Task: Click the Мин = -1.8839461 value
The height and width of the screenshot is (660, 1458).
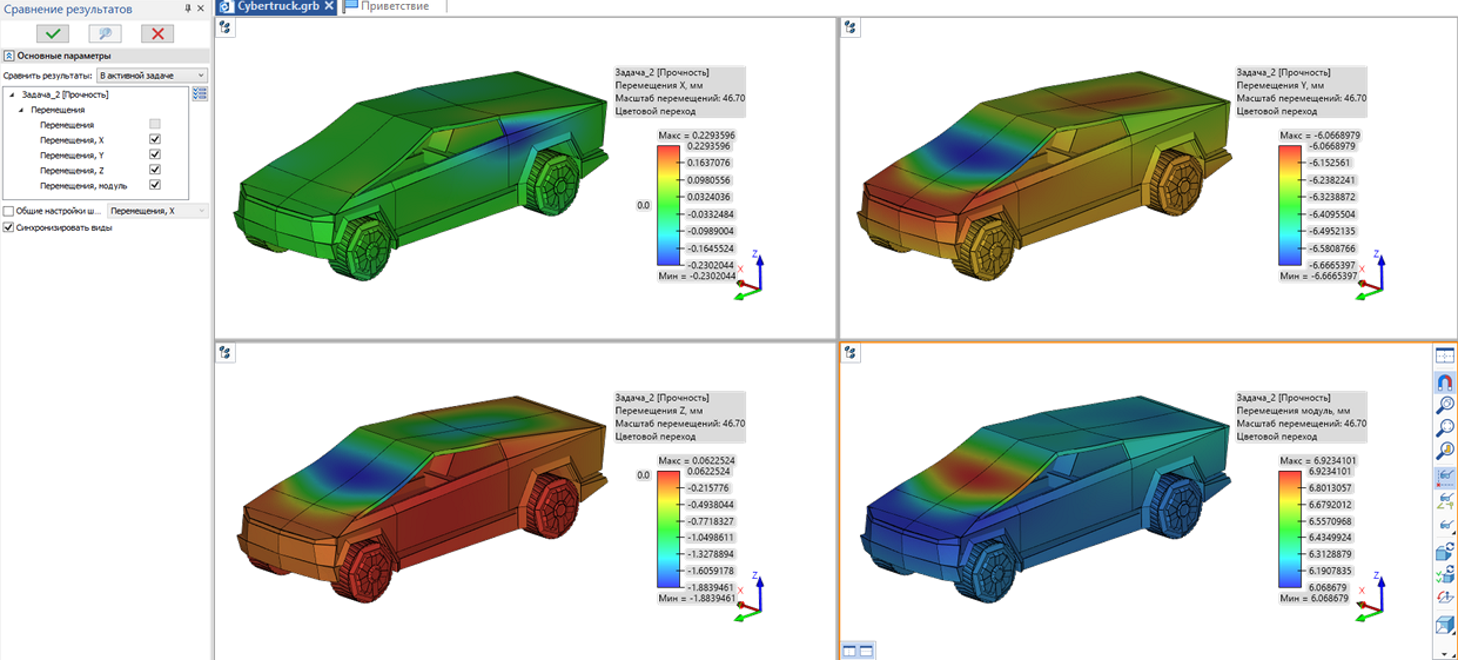Action: pos(697,598)
